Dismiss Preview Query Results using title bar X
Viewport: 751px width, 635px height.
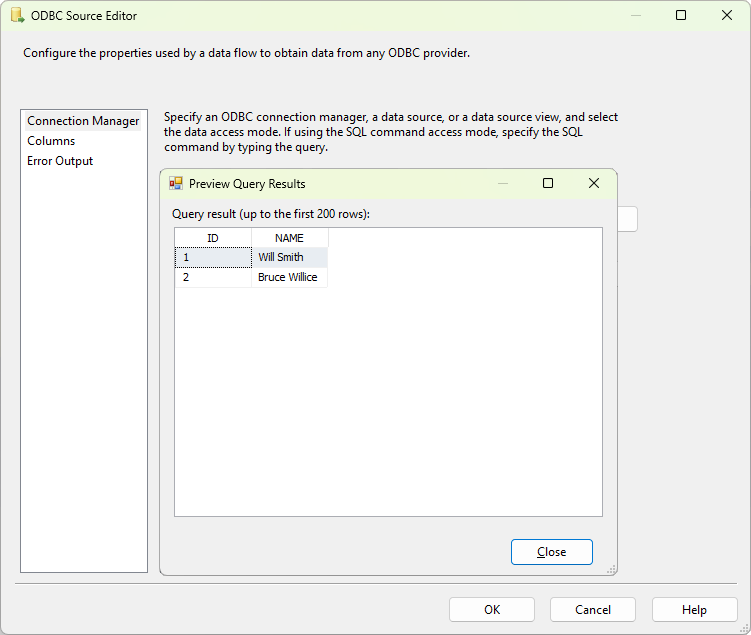point(594,184)
